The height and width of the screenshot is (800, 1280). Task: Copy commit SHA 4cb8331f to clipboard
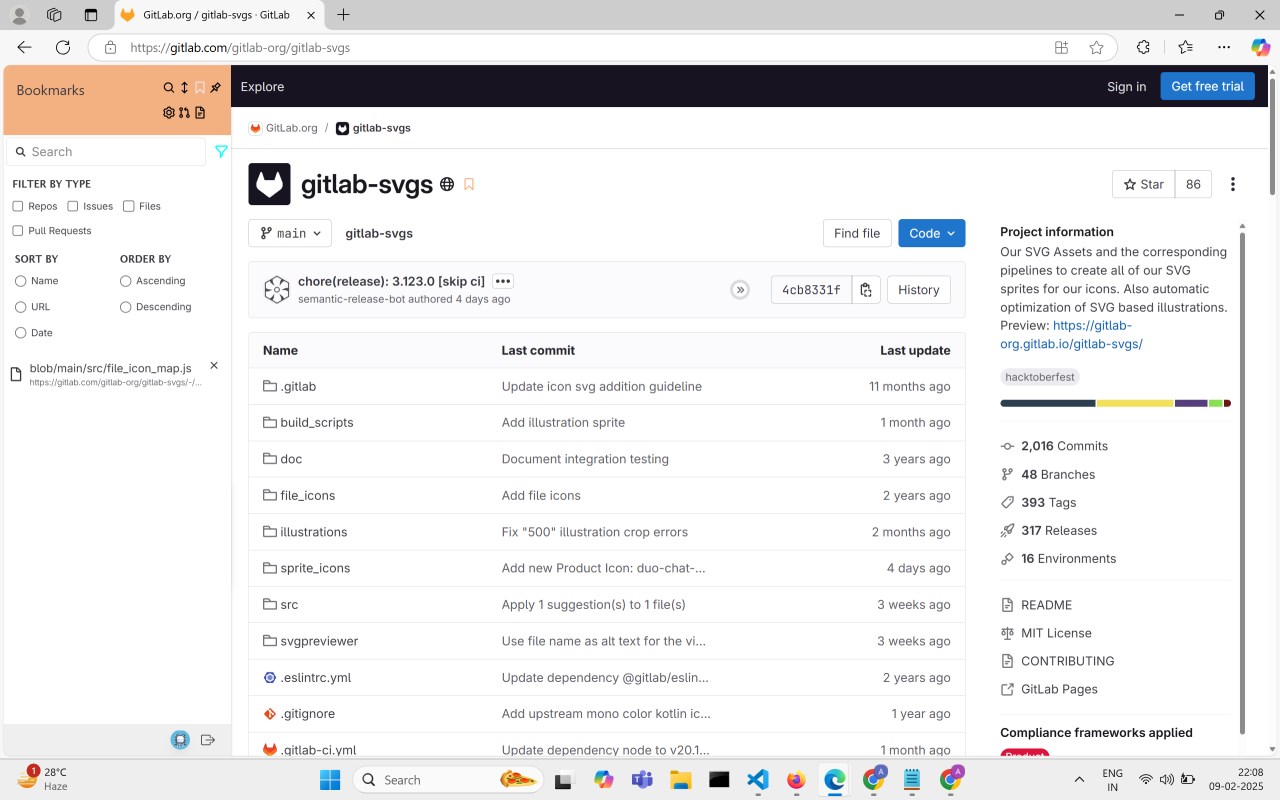coord(866,290)
